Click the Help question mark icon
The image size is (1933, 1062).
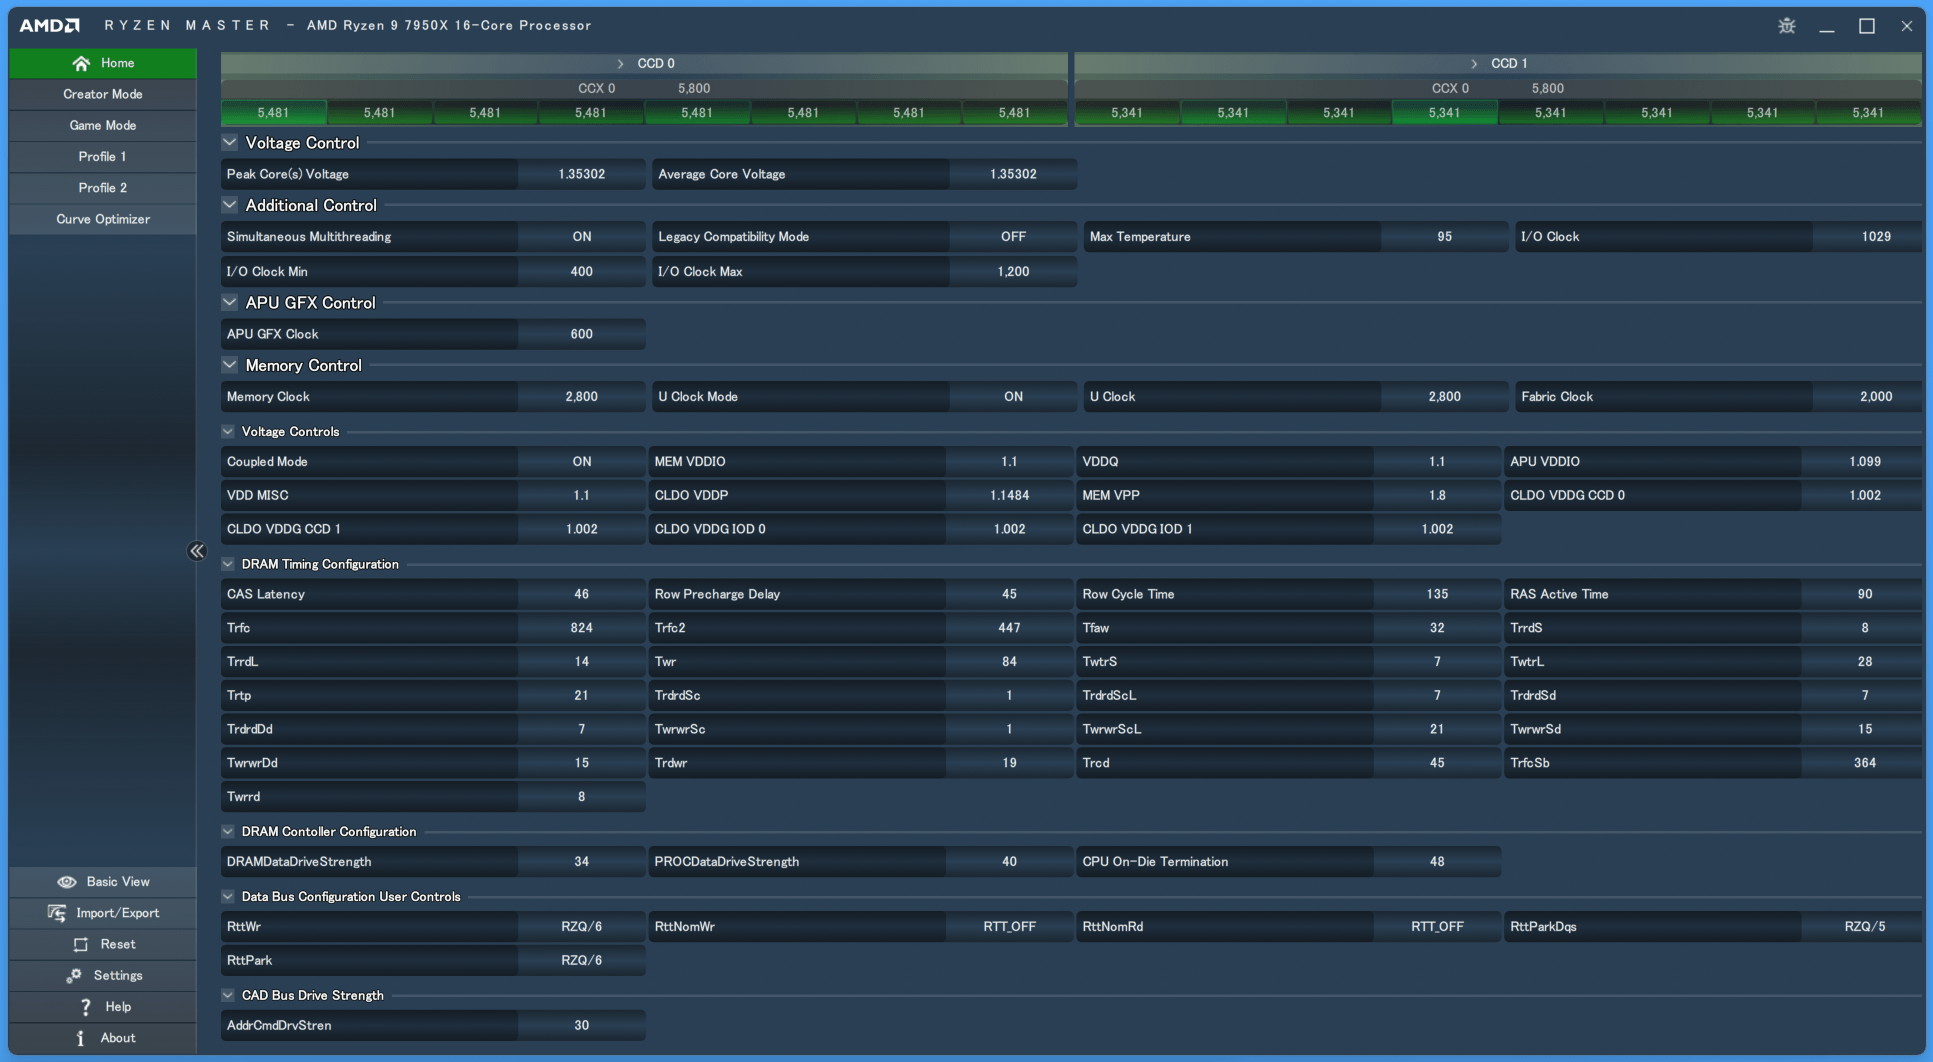pyautogui.click(x=86, y=1007)
